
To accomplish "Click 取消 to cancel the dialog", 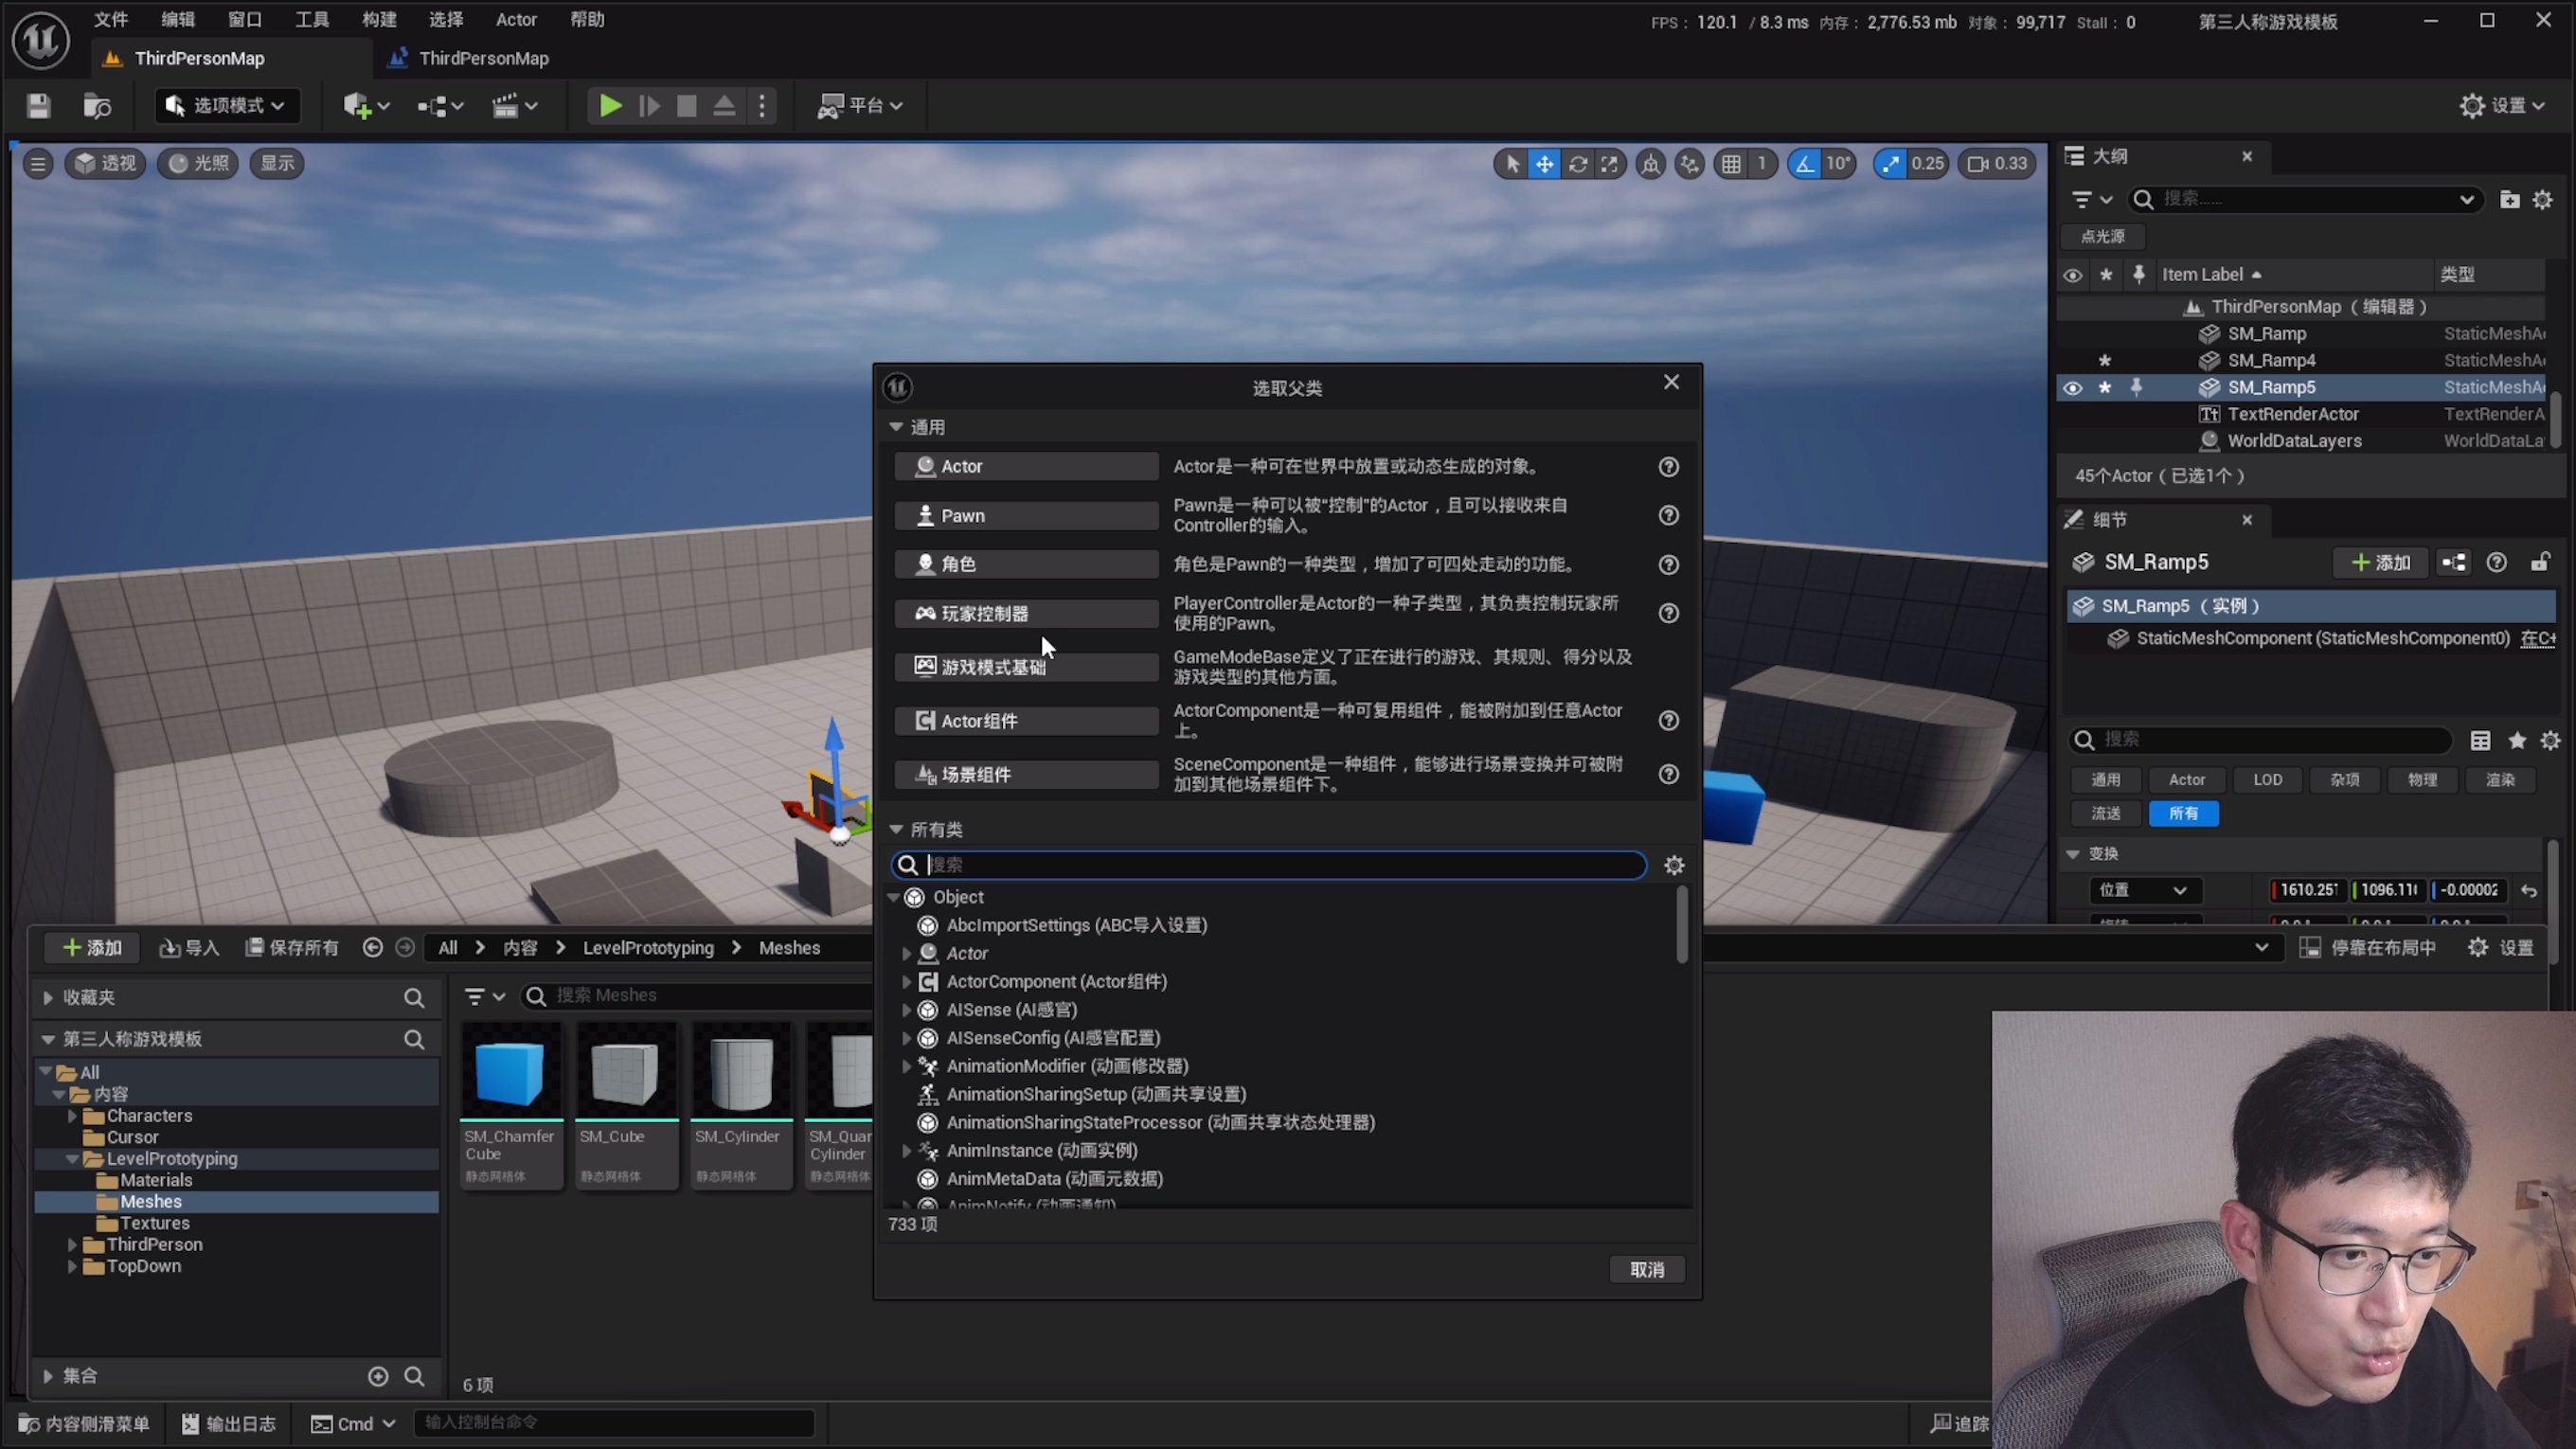I will [x=1646, y=1270].
